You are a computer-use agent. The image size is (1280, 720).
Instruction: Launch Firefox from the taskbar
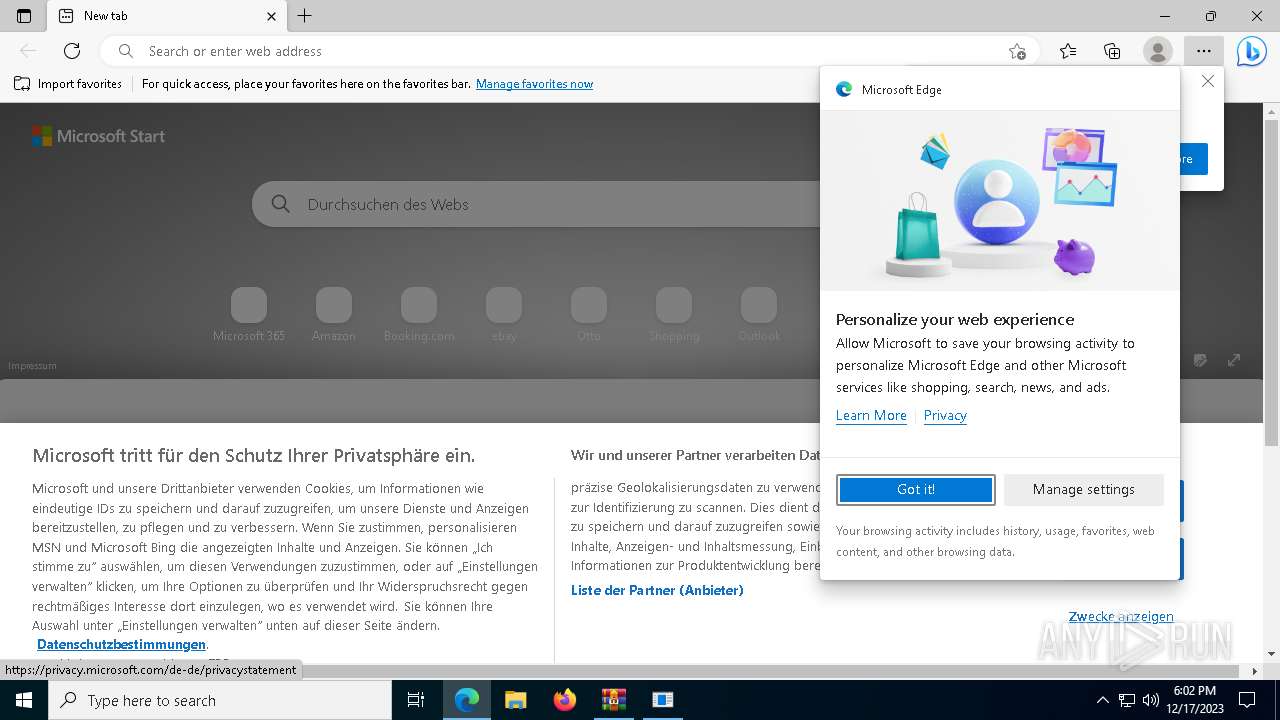(x=565, y=700)
